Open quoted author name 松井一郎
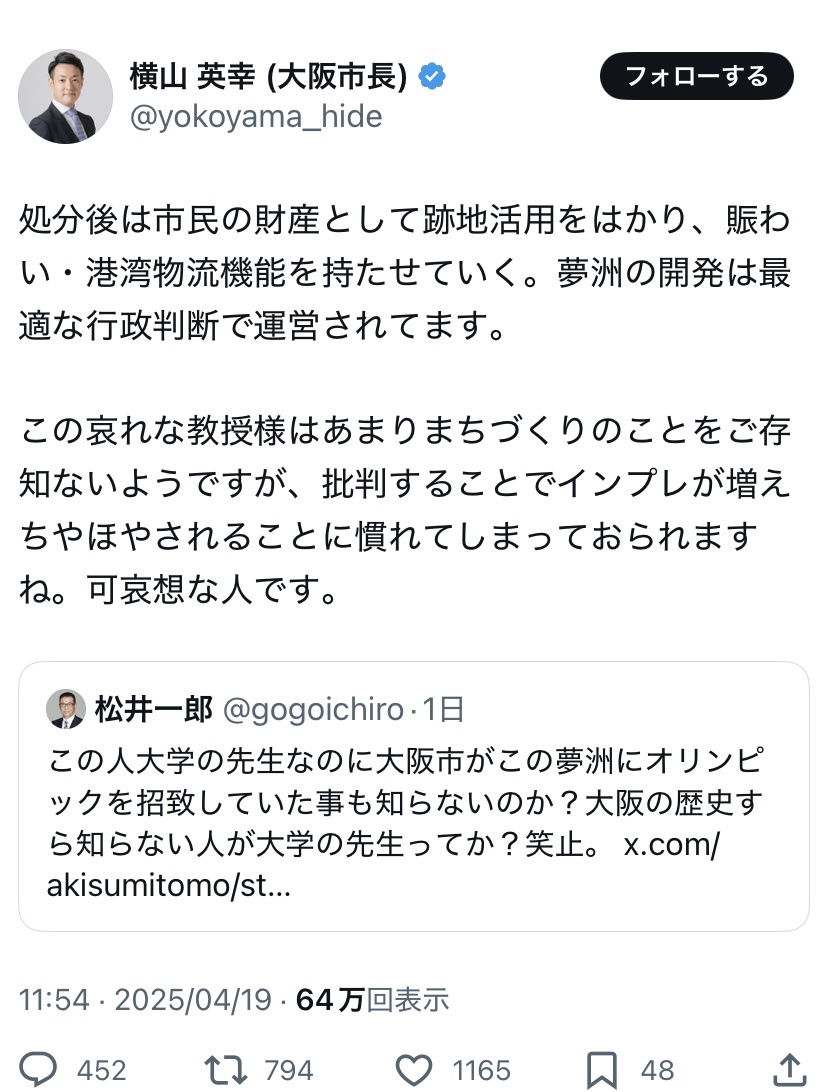 coord(154,709)
